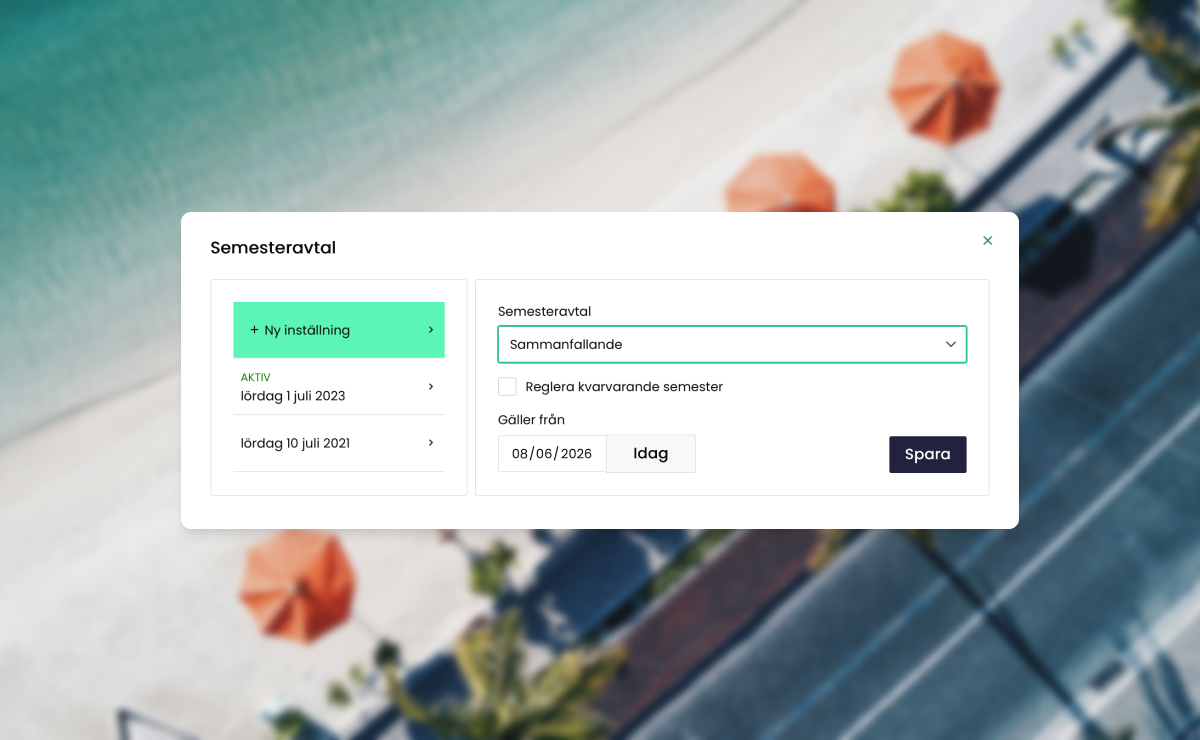The height and width of the screenshot is (740, 1200).
Task: Click the chevron beside lördag 1 juli 2023
Action: (x=431, y=387)
